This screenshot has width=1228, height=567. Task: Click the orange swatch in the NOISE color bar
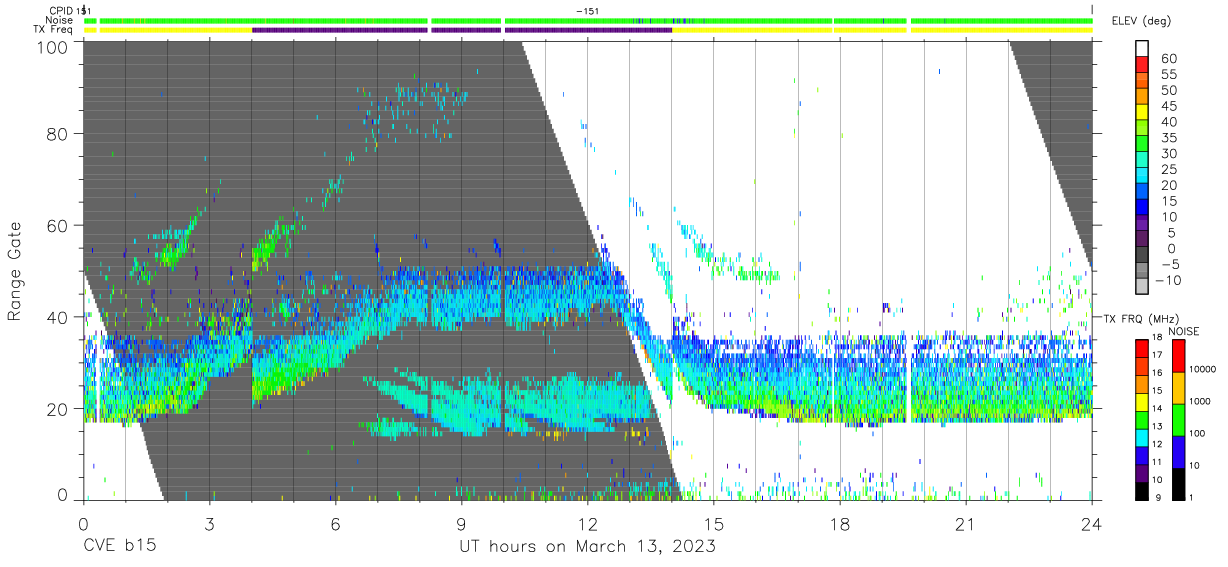1177,388
